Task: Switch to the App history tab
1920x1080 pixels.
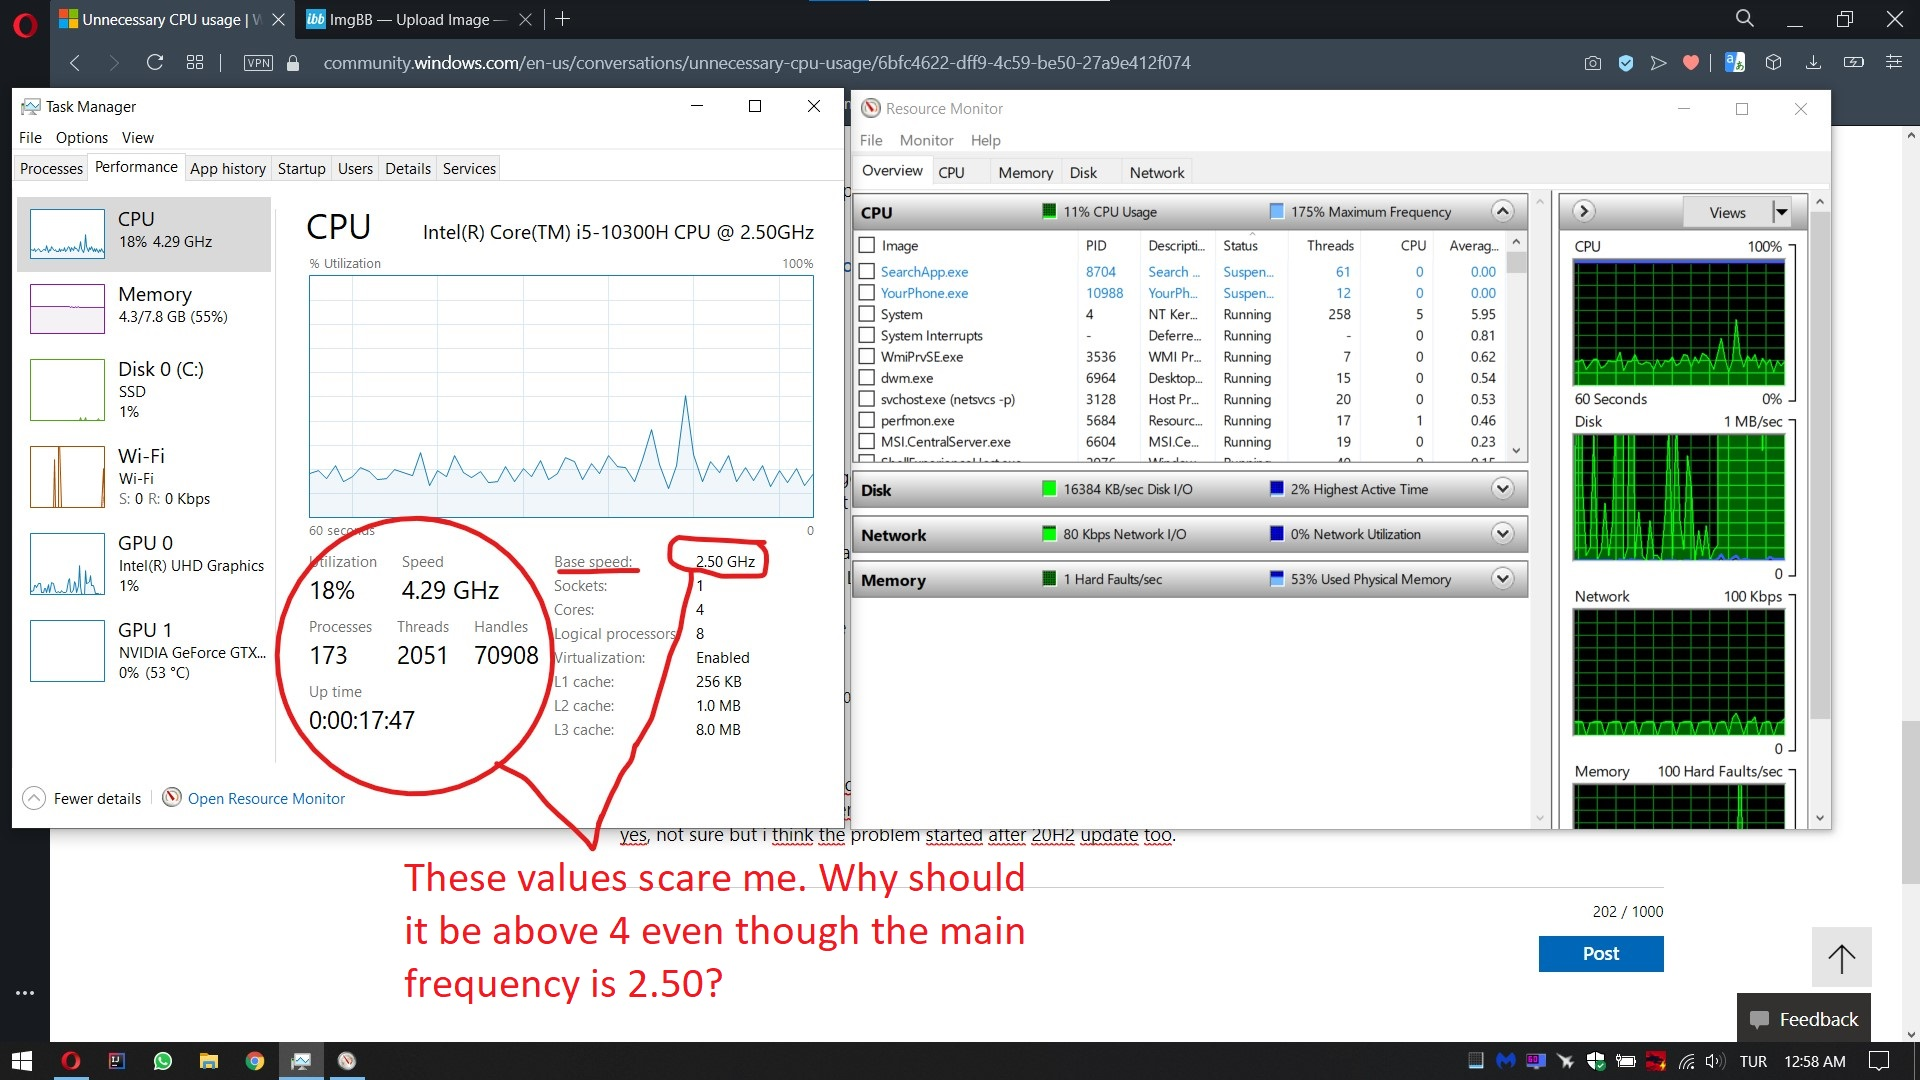Action: 228,168
